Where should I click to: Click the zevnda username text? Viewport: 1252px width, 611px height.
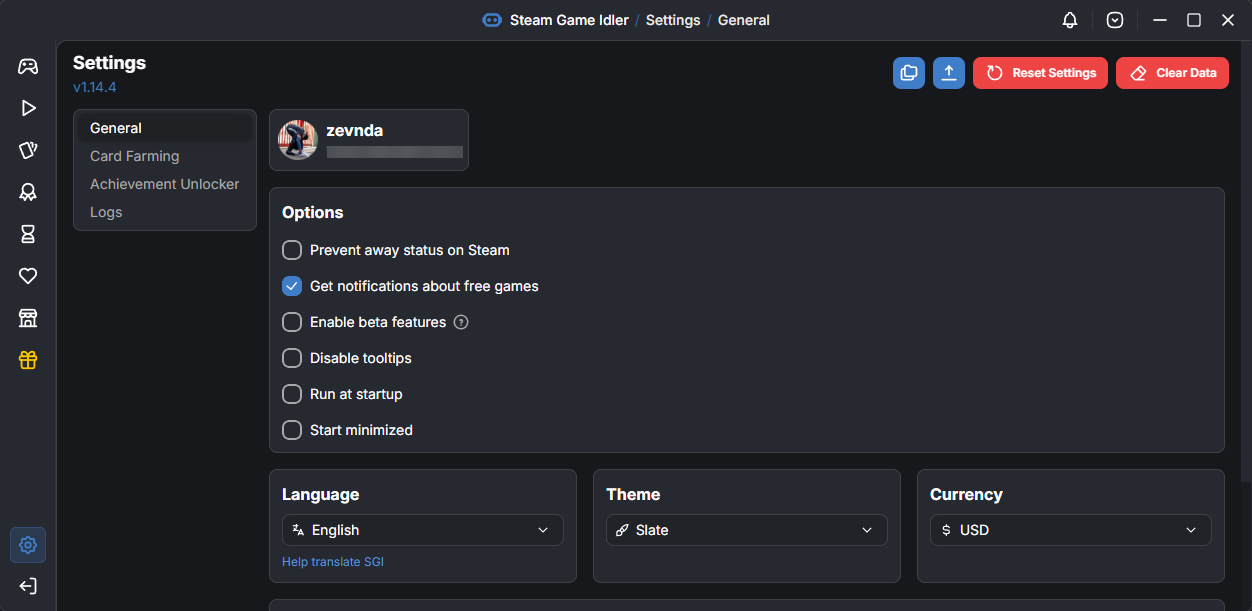click(x=354, y=130)
